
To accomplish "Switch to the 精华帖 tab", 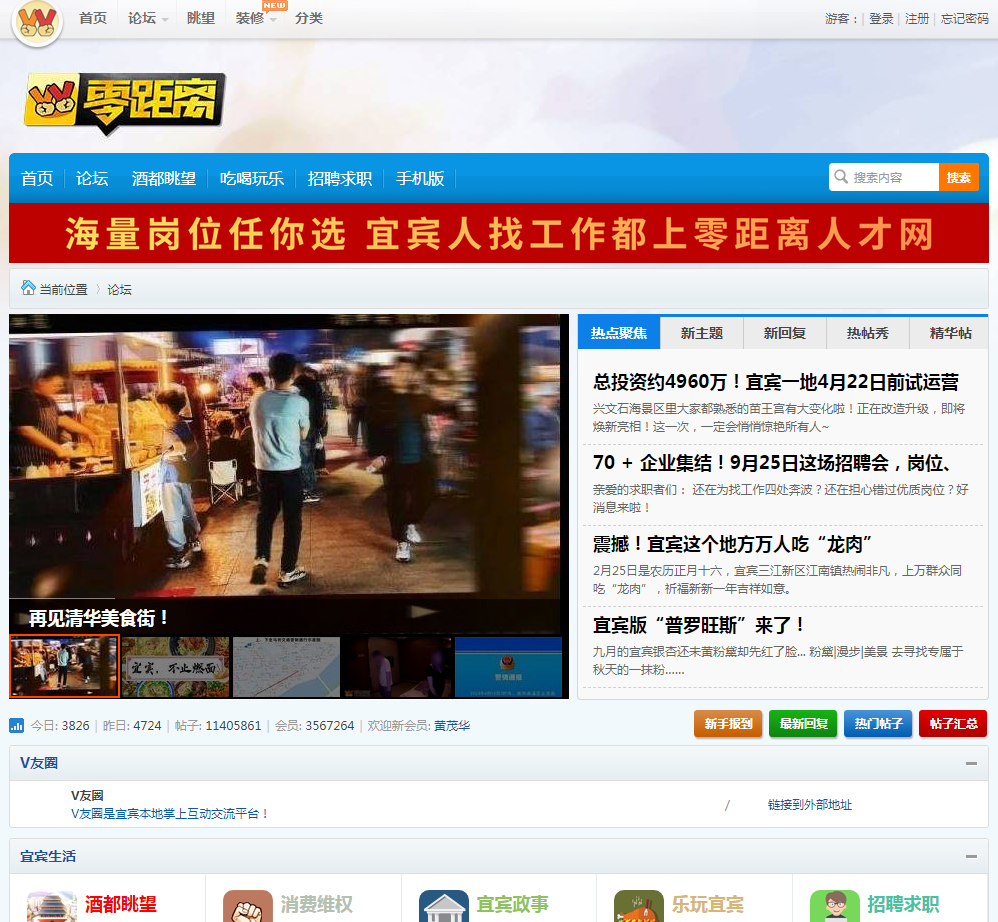I will (x=949, y=333).
